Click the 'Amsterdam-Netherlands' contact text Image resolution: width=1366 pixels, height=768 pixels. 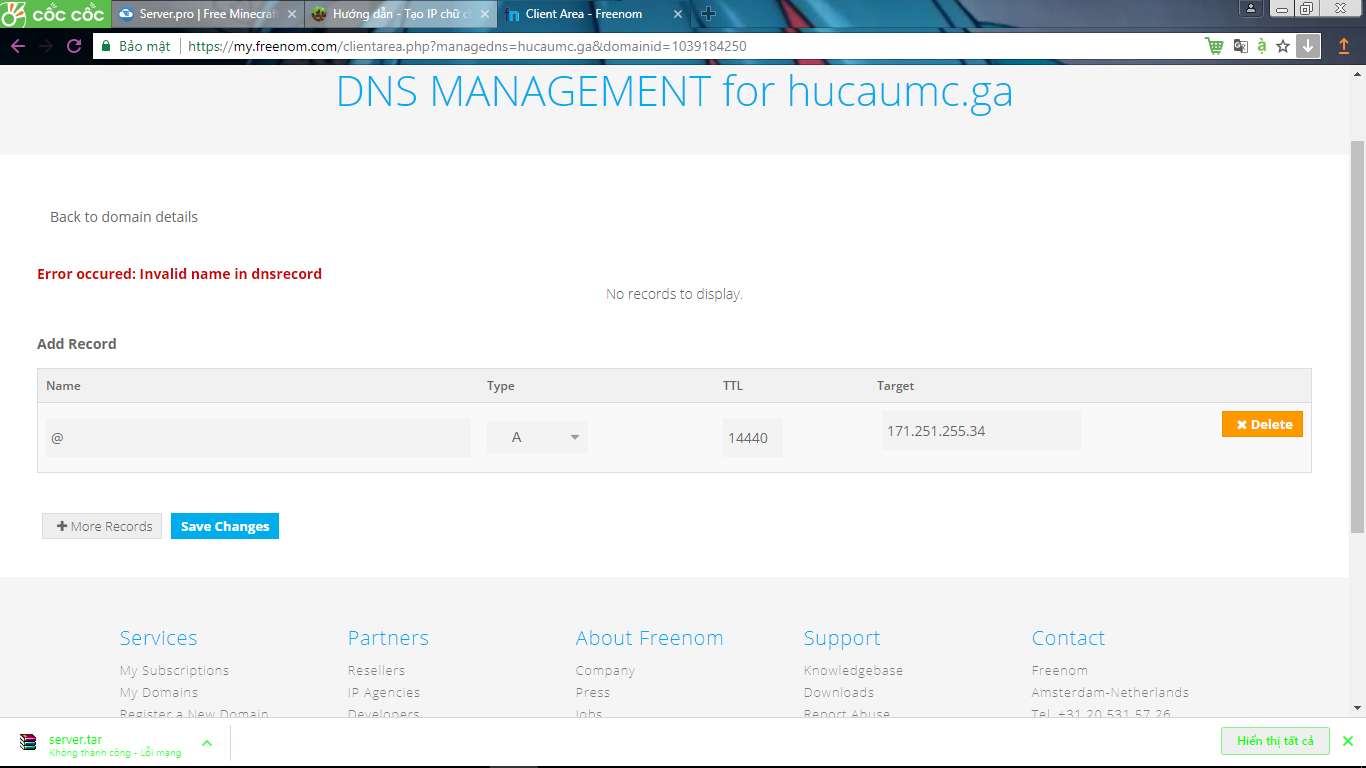click(x=1110, y=692)
